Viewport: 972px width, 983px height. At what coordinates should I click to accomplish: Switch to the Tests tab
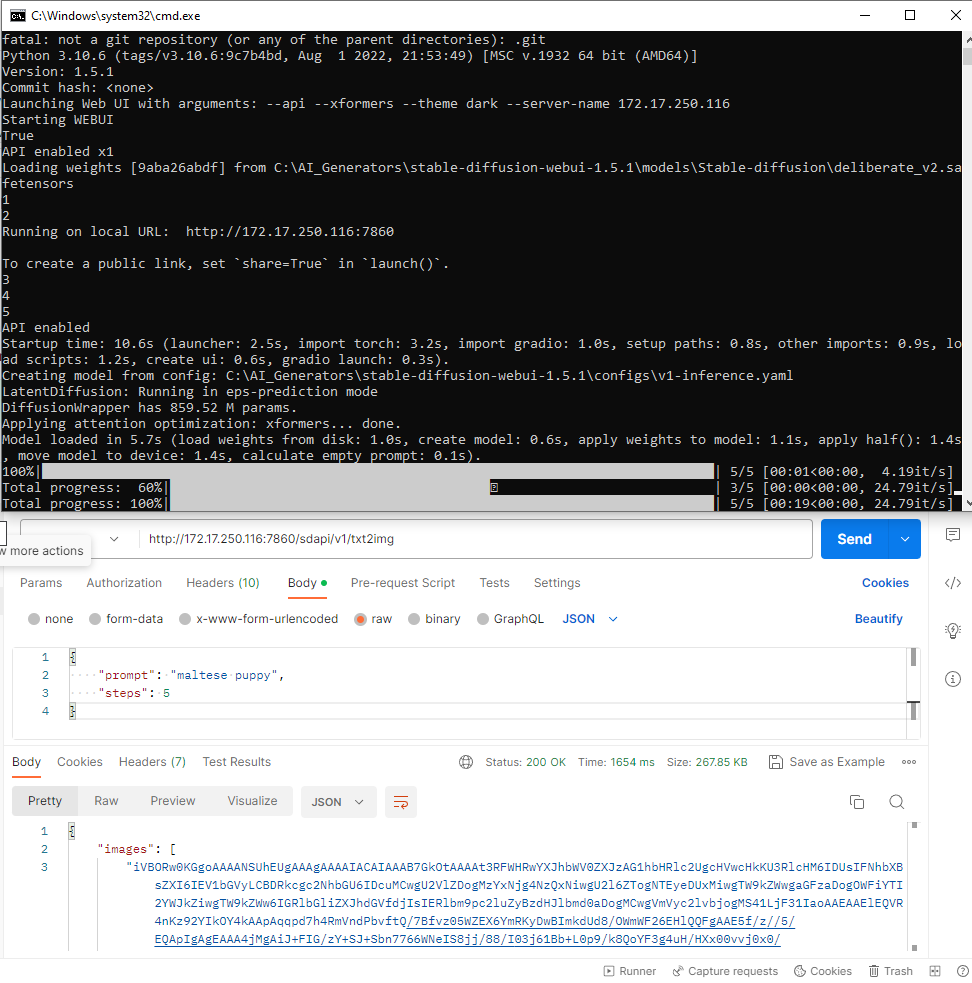tap(497, 582)
